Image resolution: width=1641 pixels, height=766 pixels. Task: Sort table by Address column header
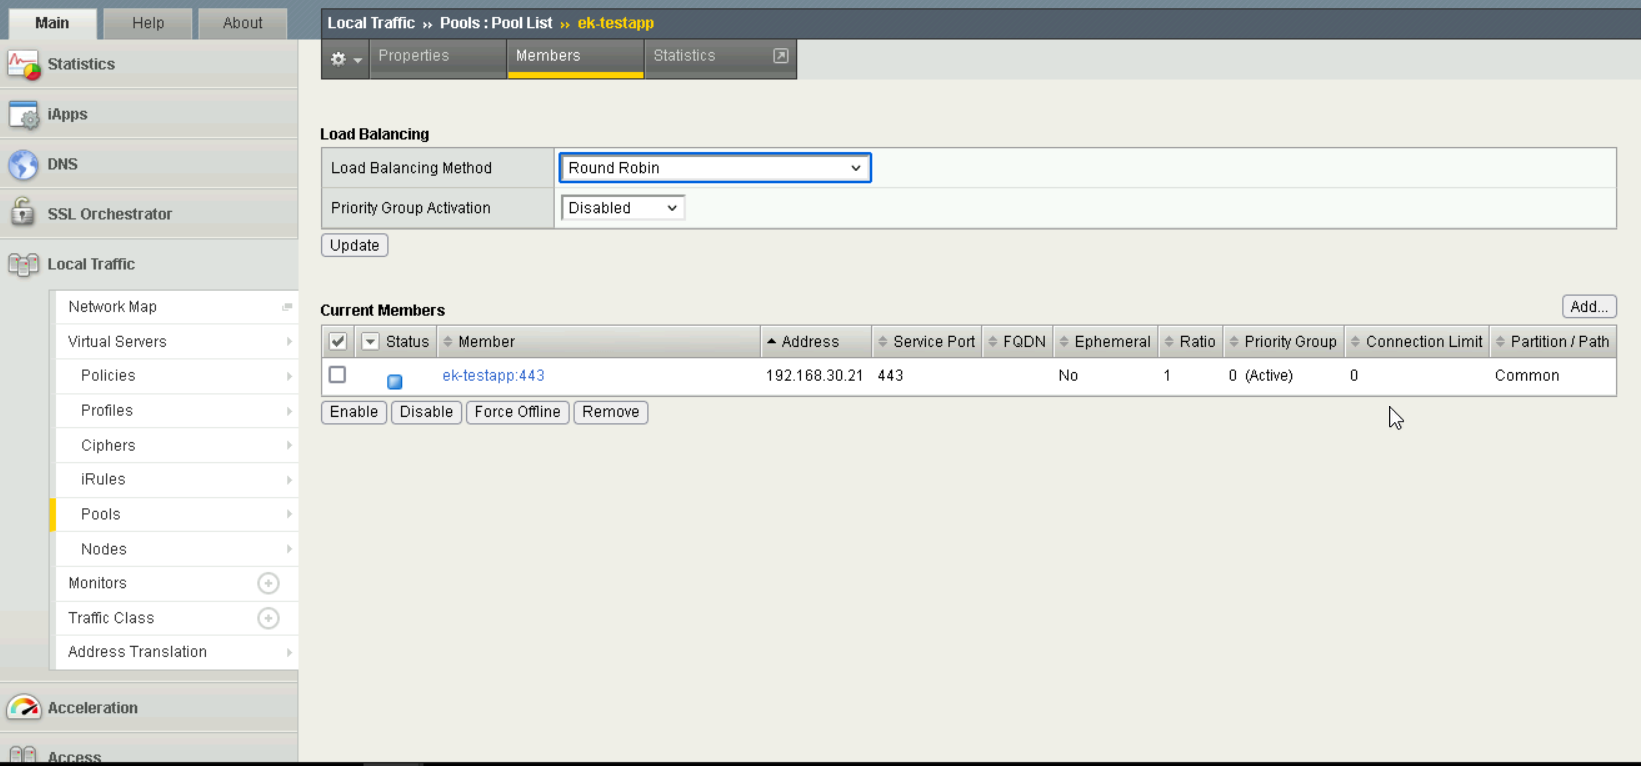pyautogui.click(x=810, y=342)
